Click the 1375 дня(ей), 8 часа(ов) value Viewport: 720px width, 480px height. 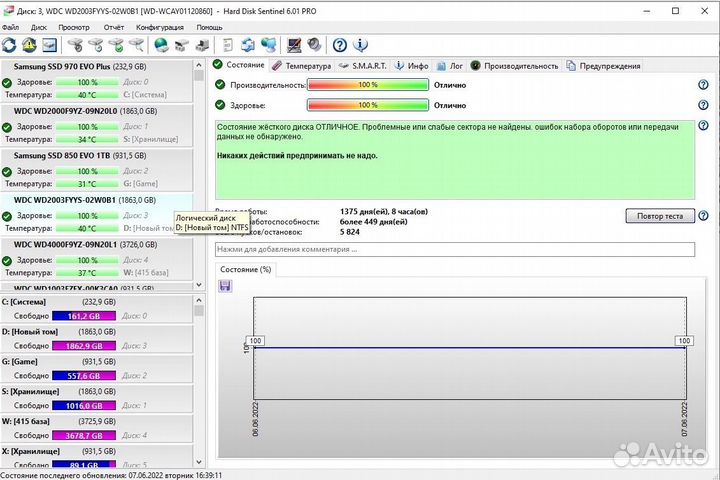pyautogui.click(x=384, y=212)
